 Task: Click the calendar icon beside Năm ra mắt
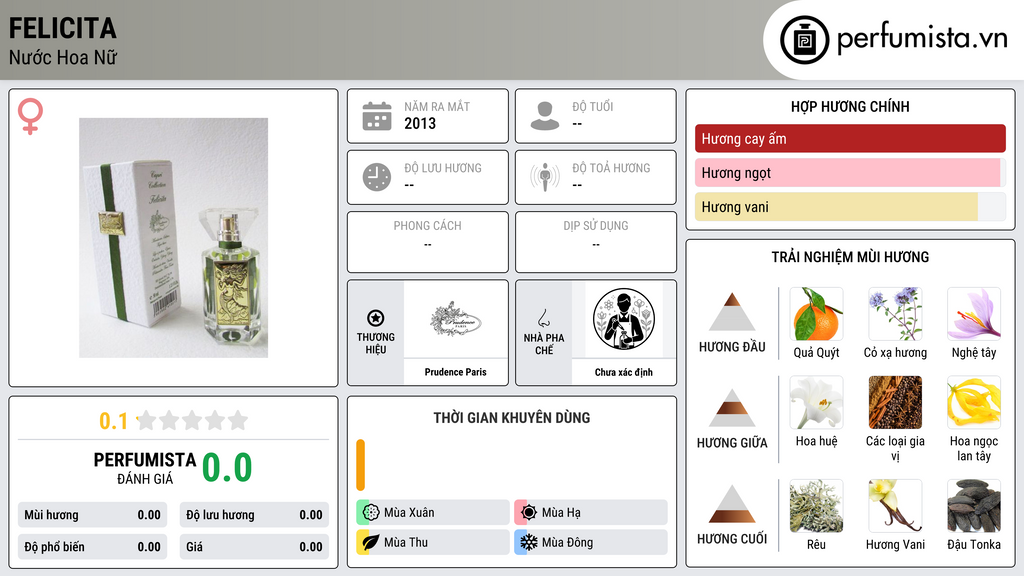377,116
